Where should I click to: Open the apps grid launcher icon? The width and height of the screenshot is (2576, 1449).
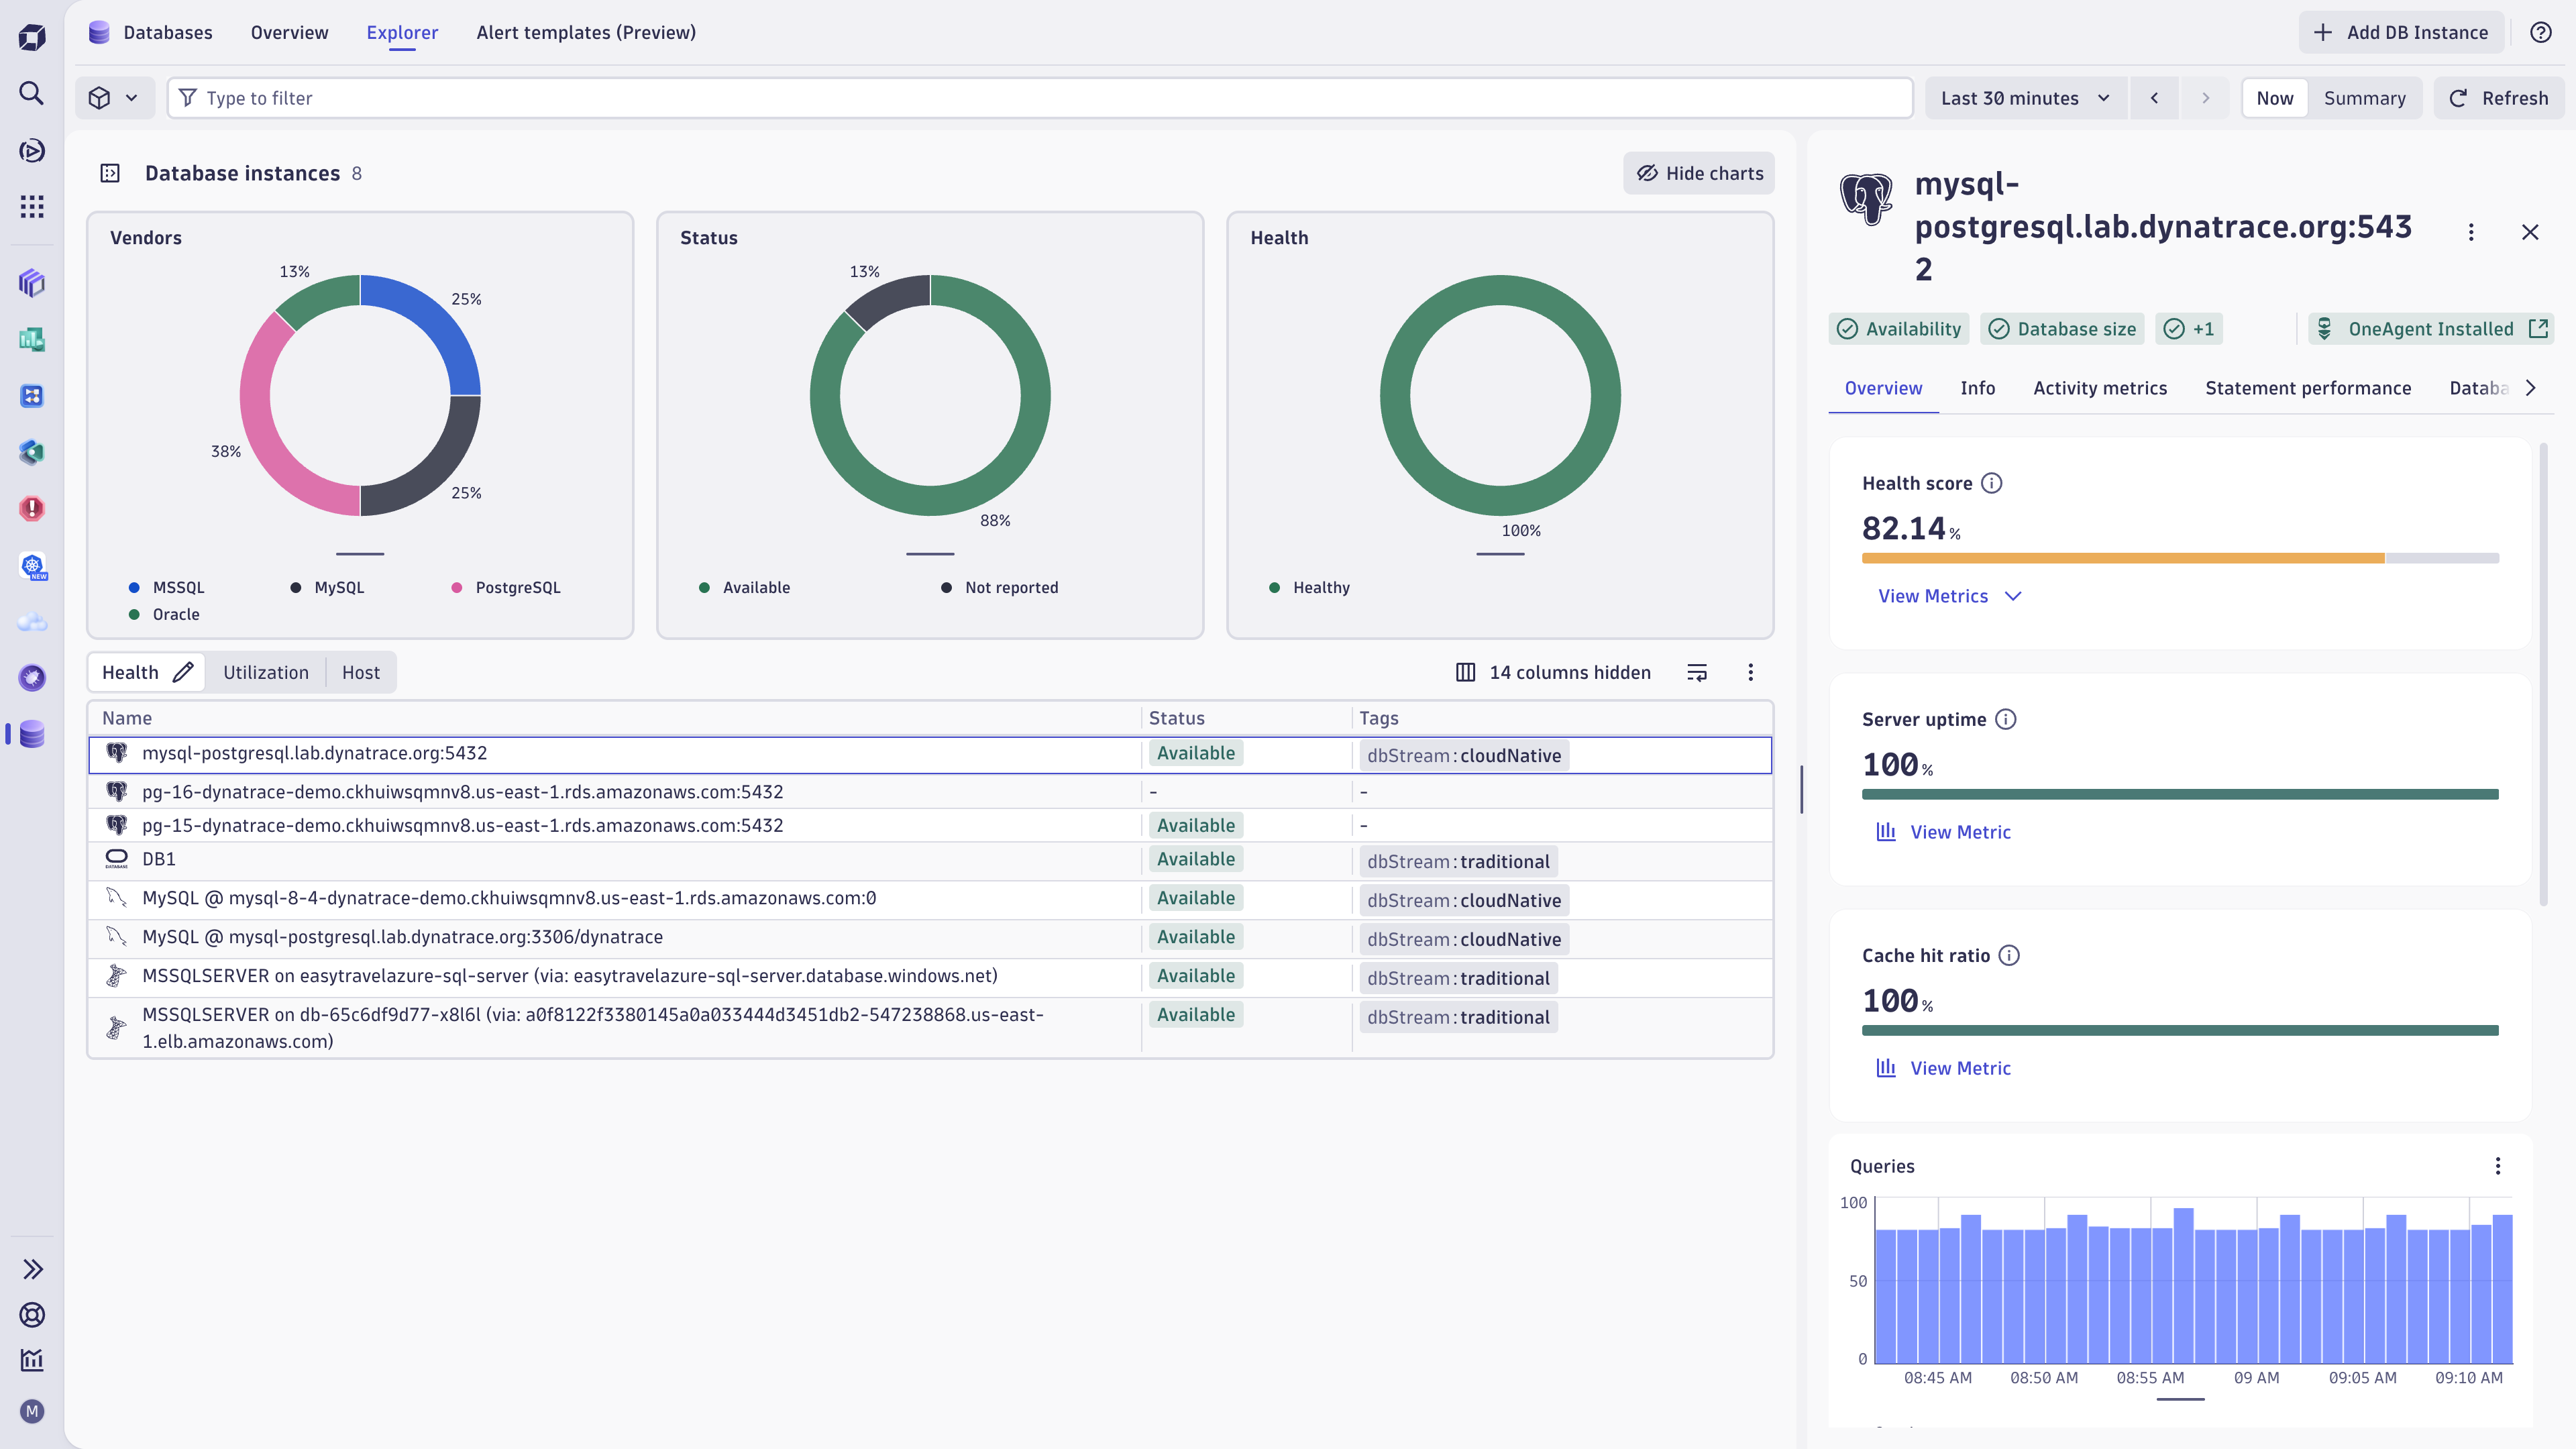pos(32,207)
